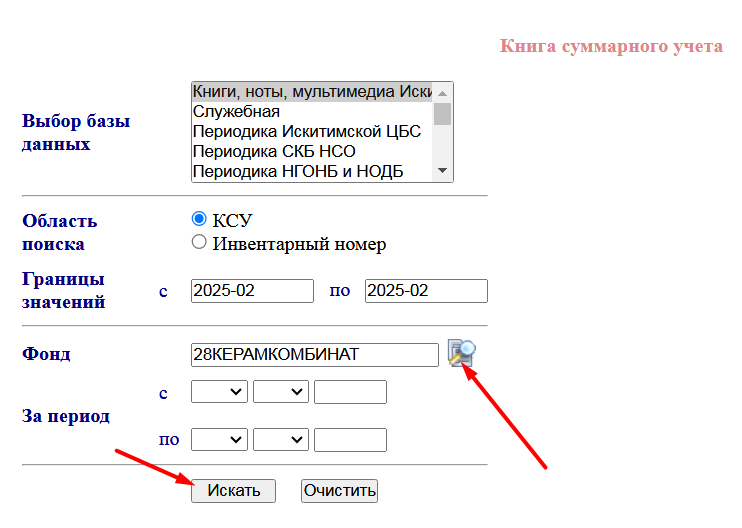Screen dimensions: 742x528
Task: Open first dropdown in period 'по' row
Action: click(219, 439)
